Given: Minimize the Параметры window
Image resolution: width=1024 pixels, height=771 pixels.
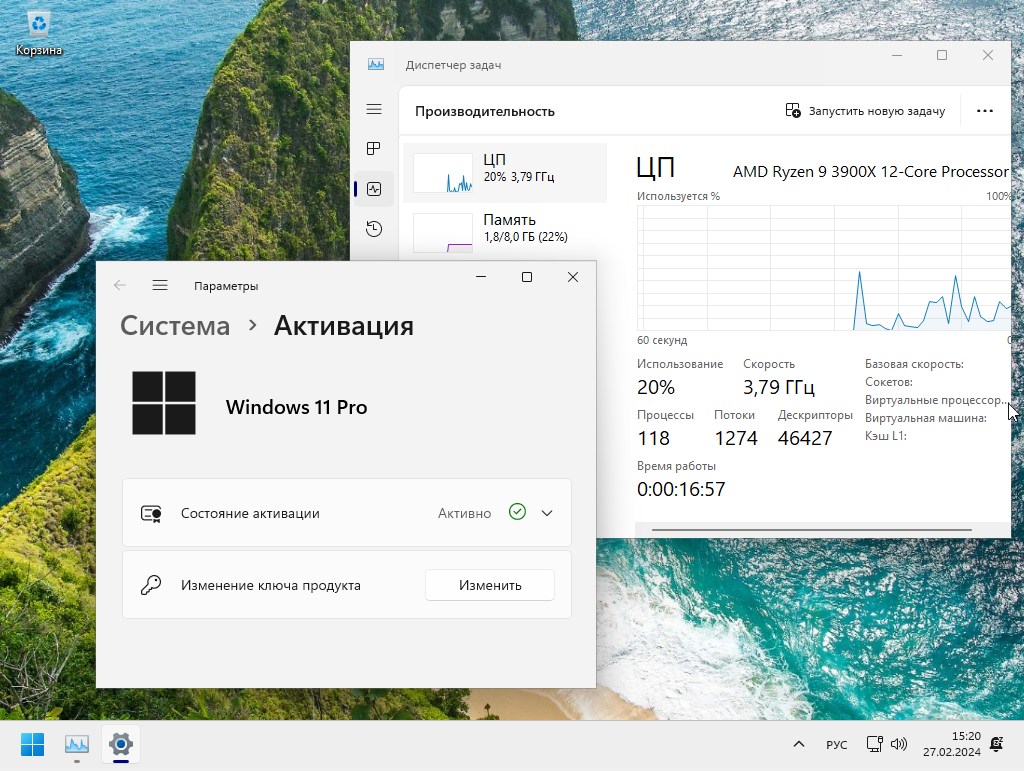Looking at the screenshot, I should pos(481,277).
